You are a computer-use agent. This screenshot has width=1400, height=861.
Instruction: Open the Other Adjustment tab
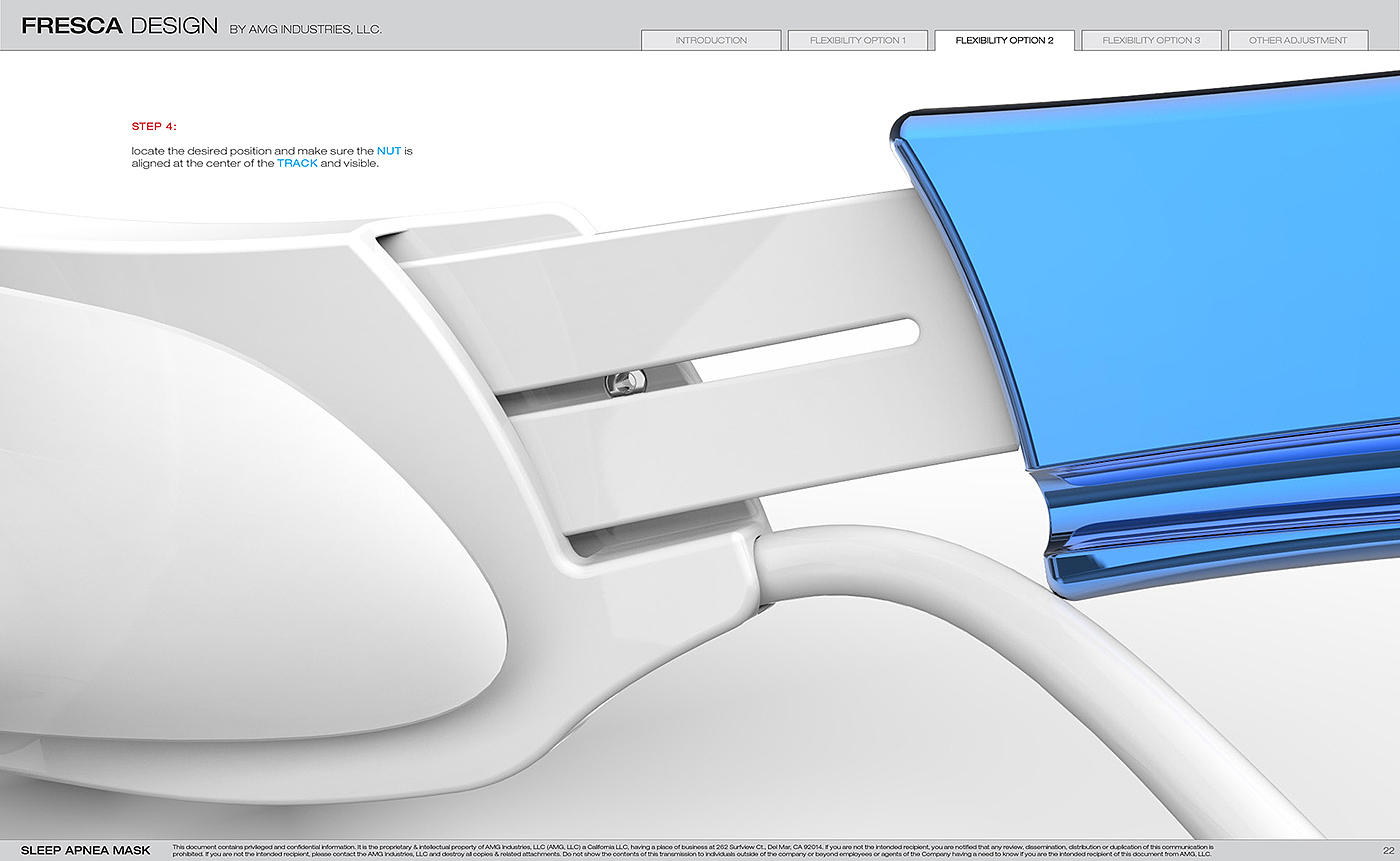(x=1298, y=41)
